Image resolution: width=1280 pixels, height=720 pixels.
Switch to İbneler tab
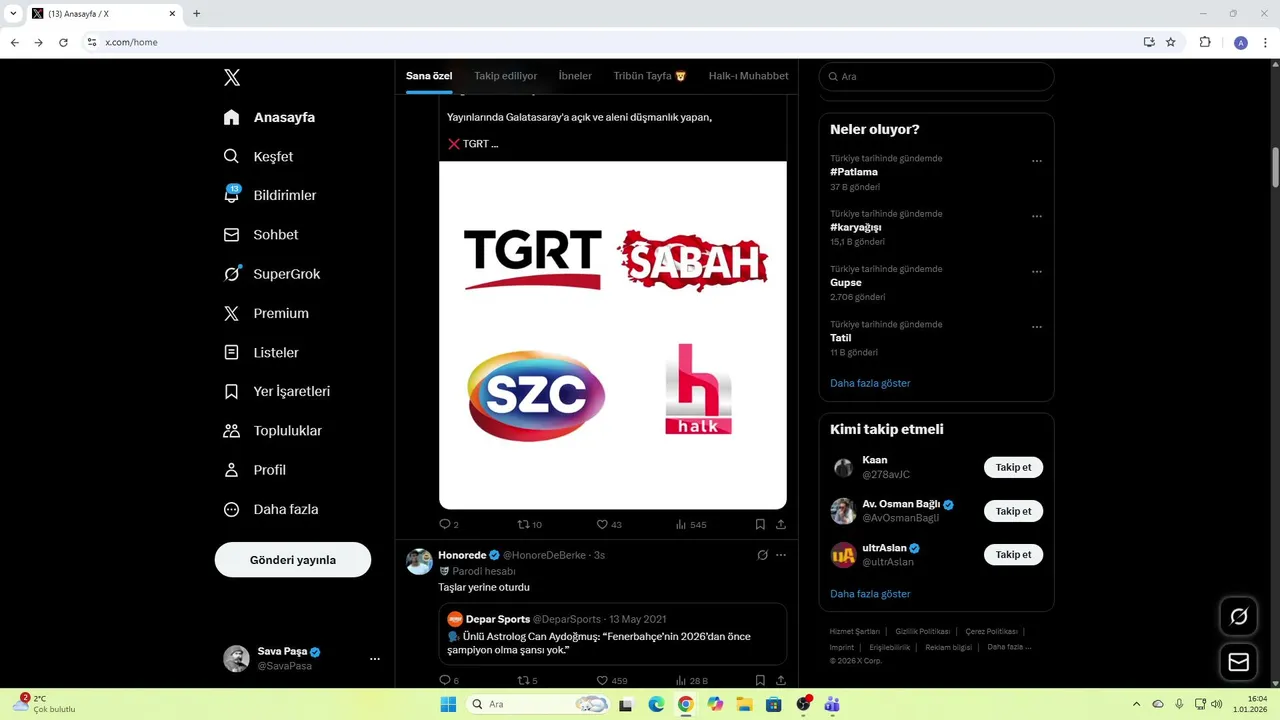pyautogui.click(x=575, y=76)
